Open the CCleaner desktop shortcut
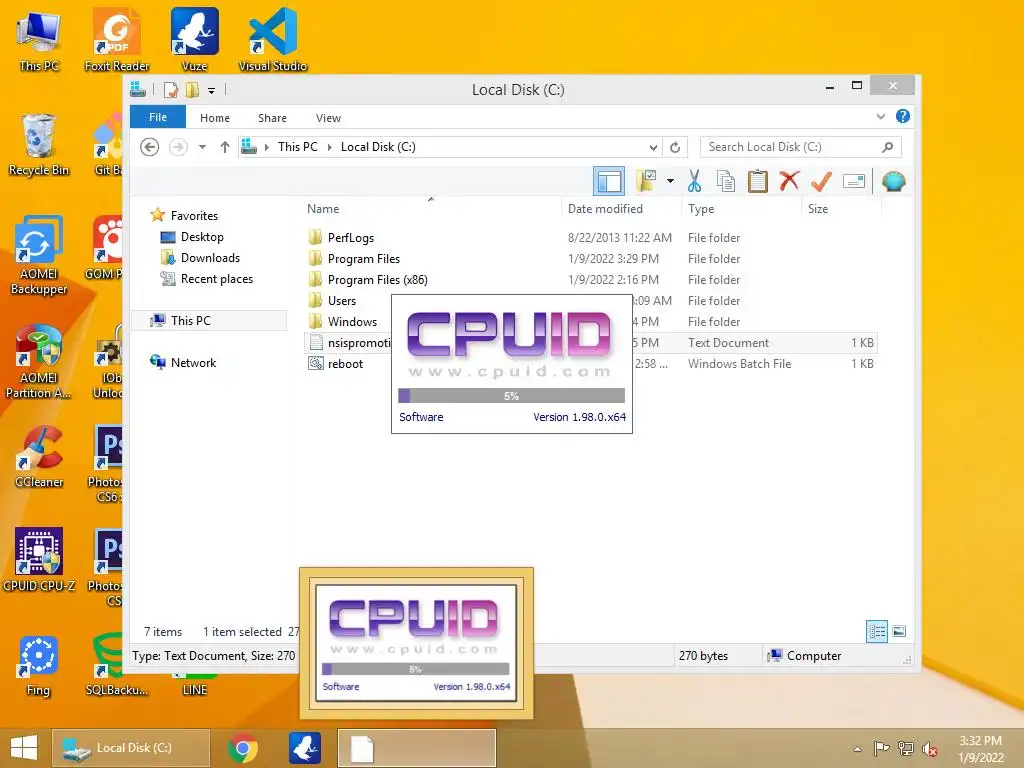 (39, 456)
